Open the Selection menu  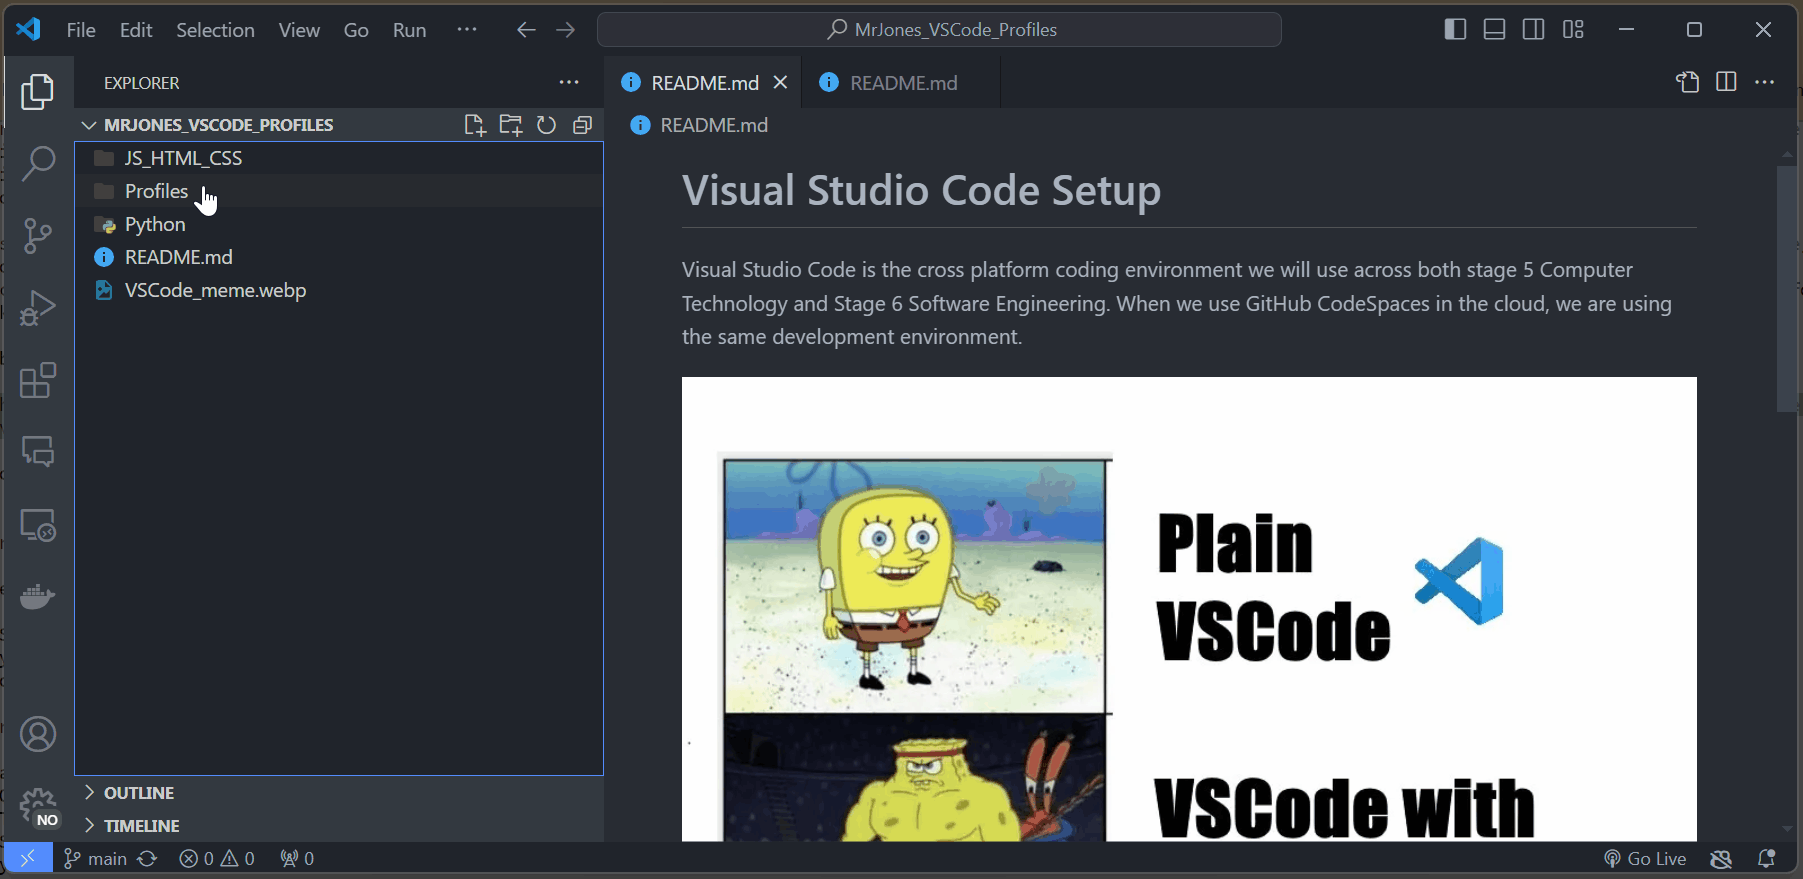[x=215, y=30]
